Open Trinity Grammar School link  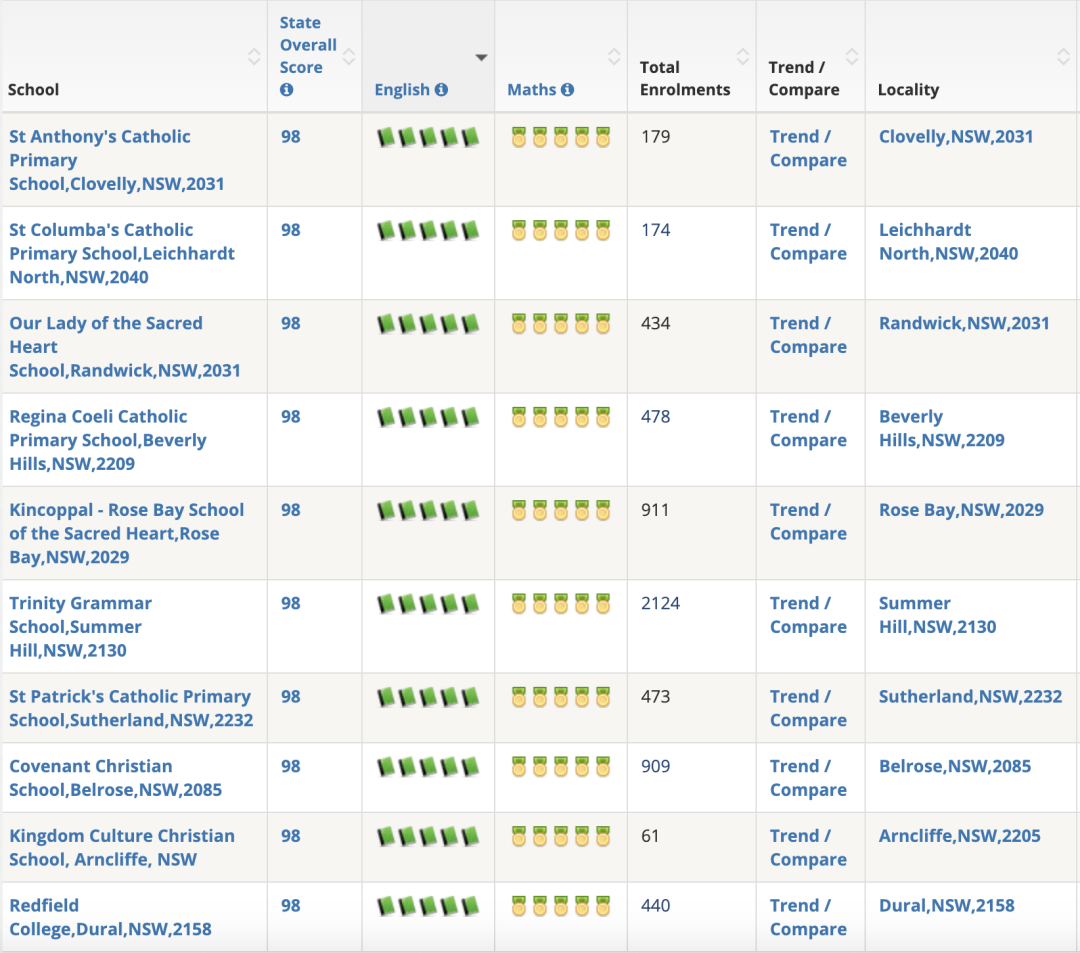(81, 627)
